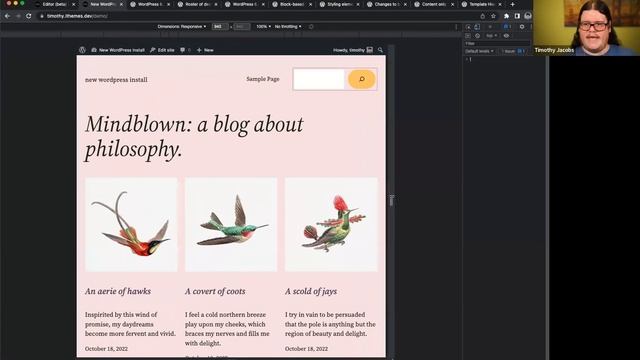Open the Chrome extensions puzzle icon
This screenshot has height=360, width=640.
(507, 16)
